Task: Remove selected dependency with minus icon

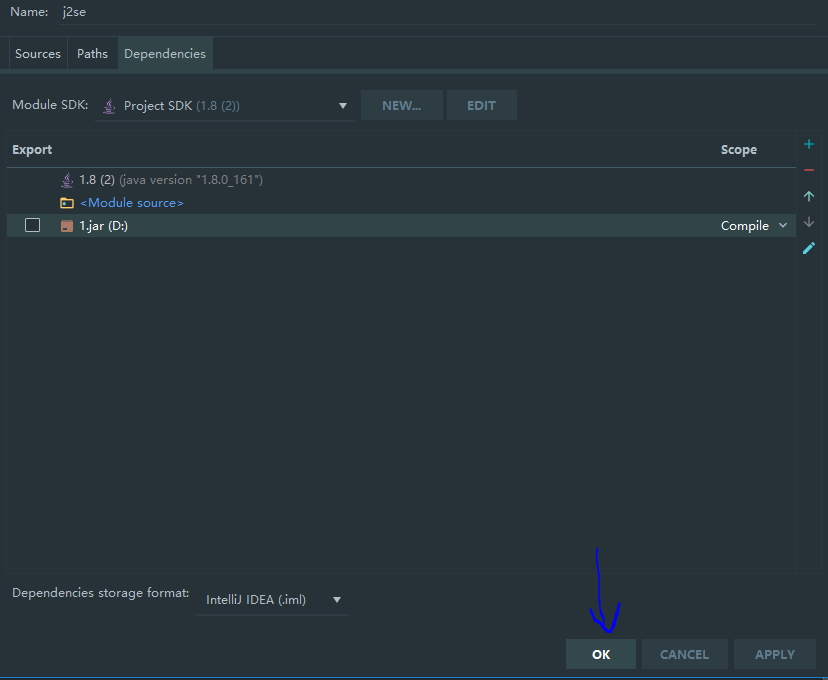Action: coord(808,170)
